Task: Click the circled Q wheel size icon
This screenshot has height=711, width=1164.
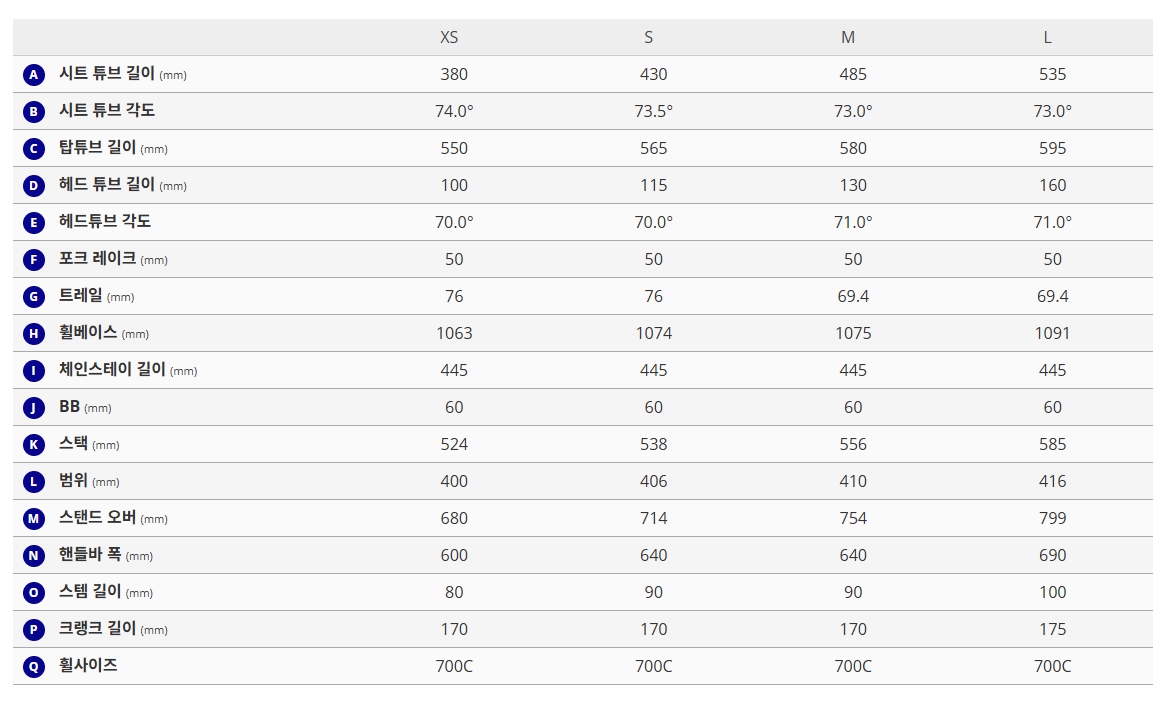Action: point(34,667)
